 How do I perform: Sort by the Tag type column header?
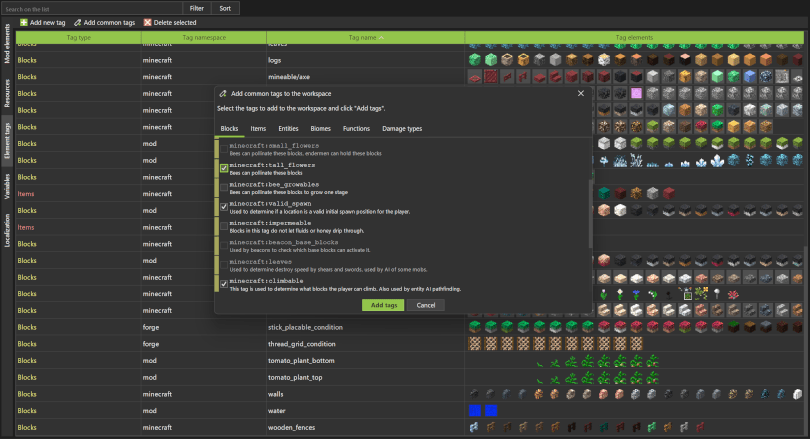point(79,37)
